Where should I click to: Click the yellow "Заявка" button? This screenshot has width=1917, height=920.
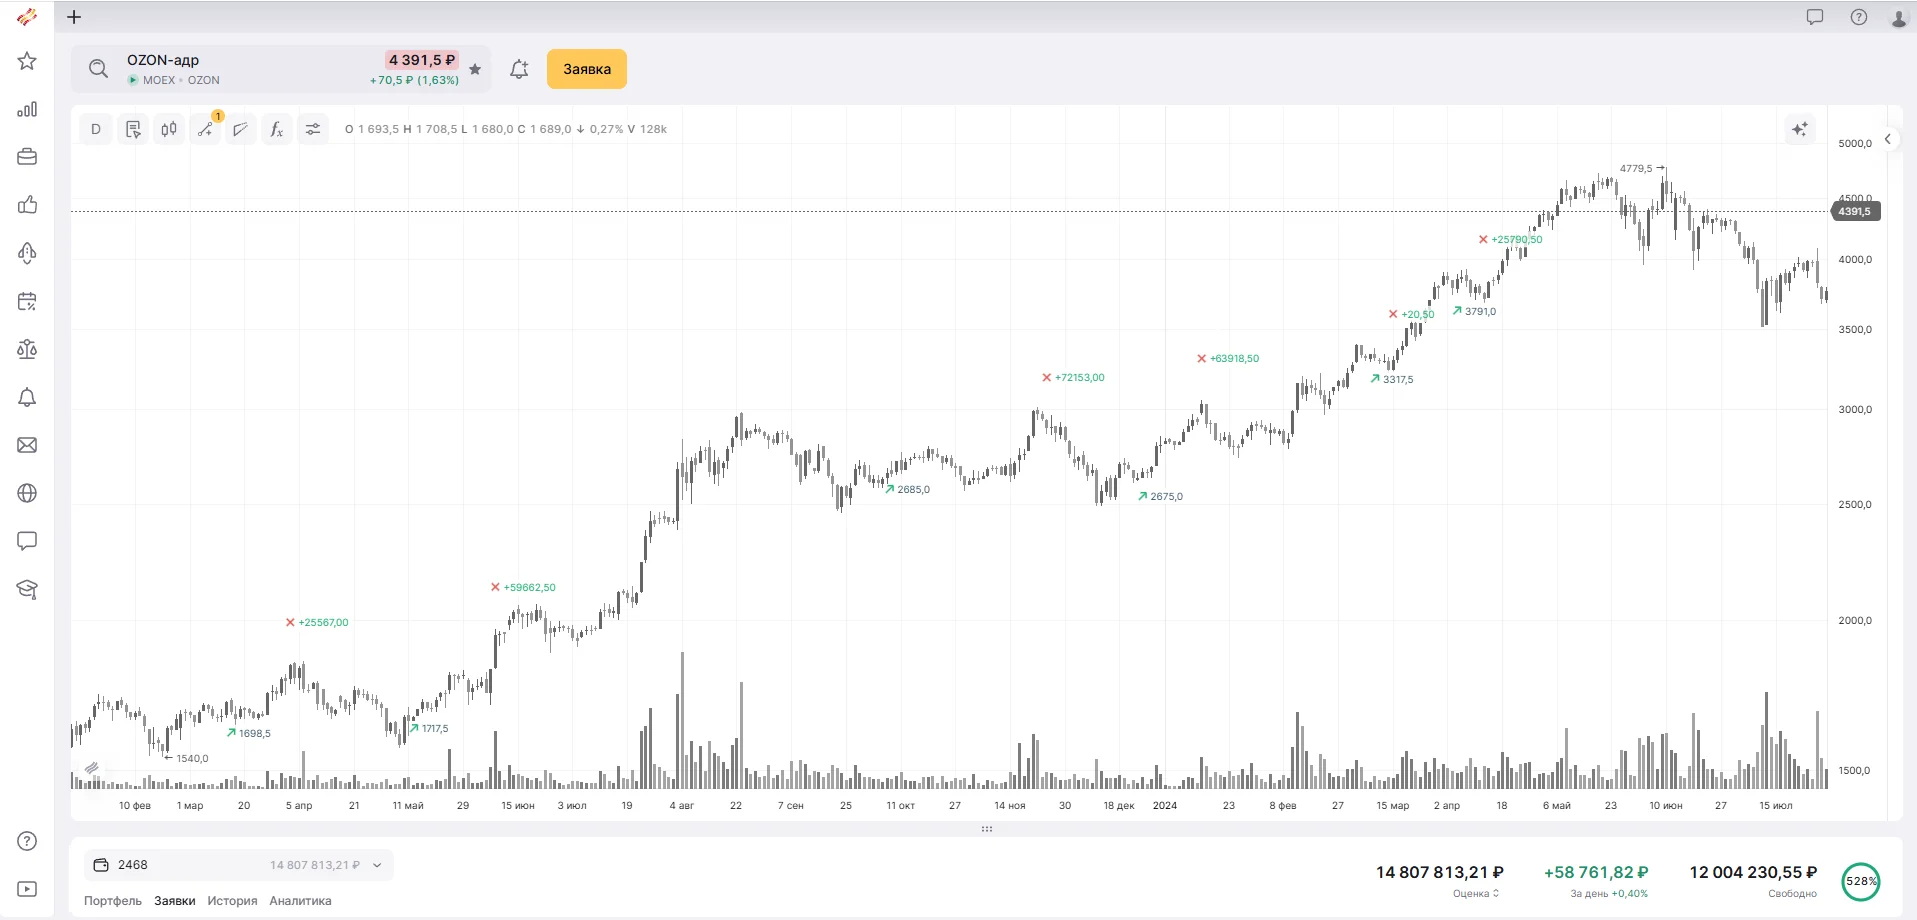[x=587, y=69]
